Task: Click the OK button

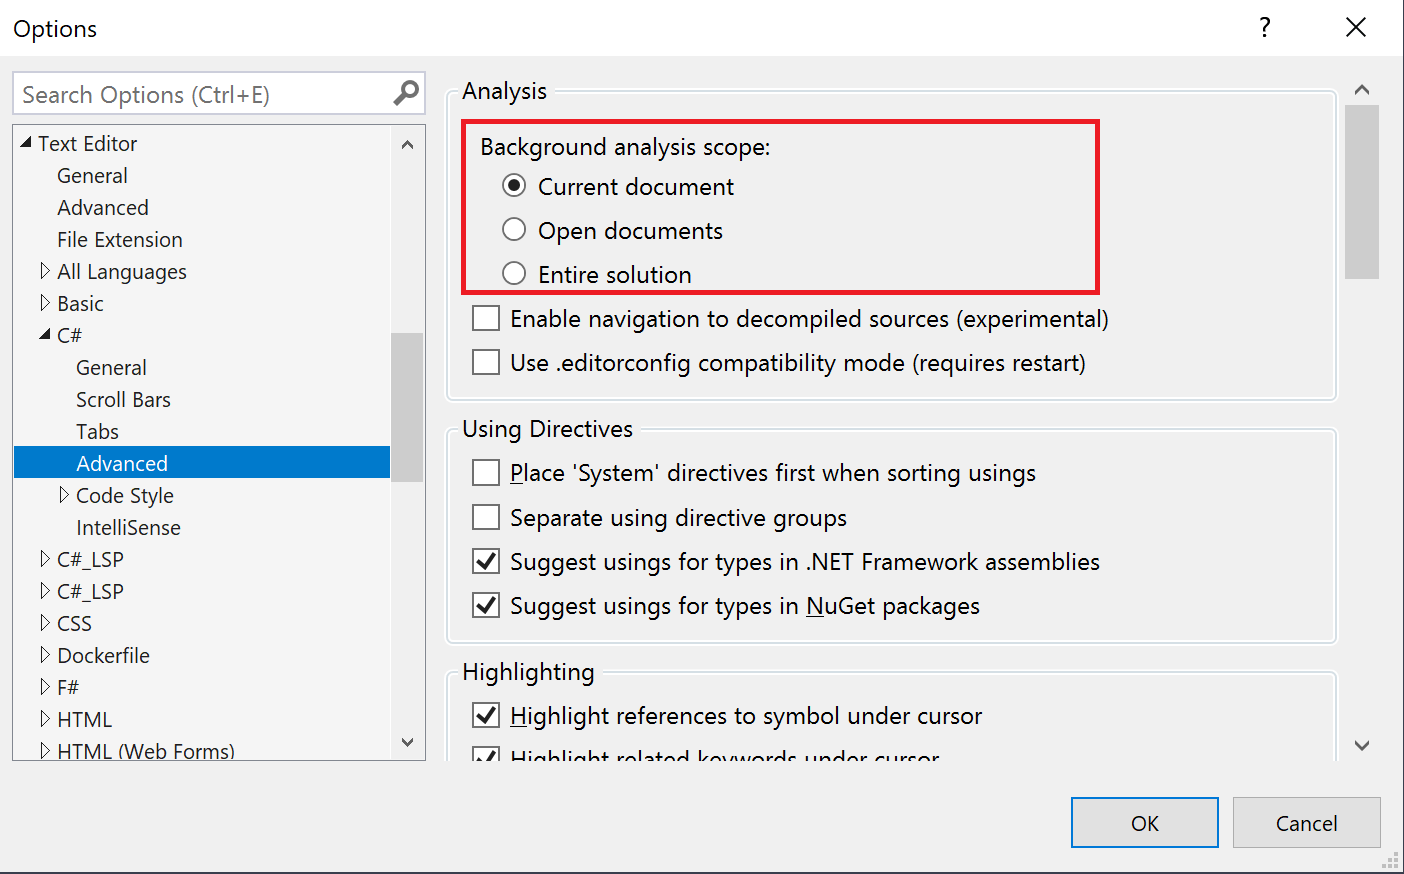Action: 1144,822
